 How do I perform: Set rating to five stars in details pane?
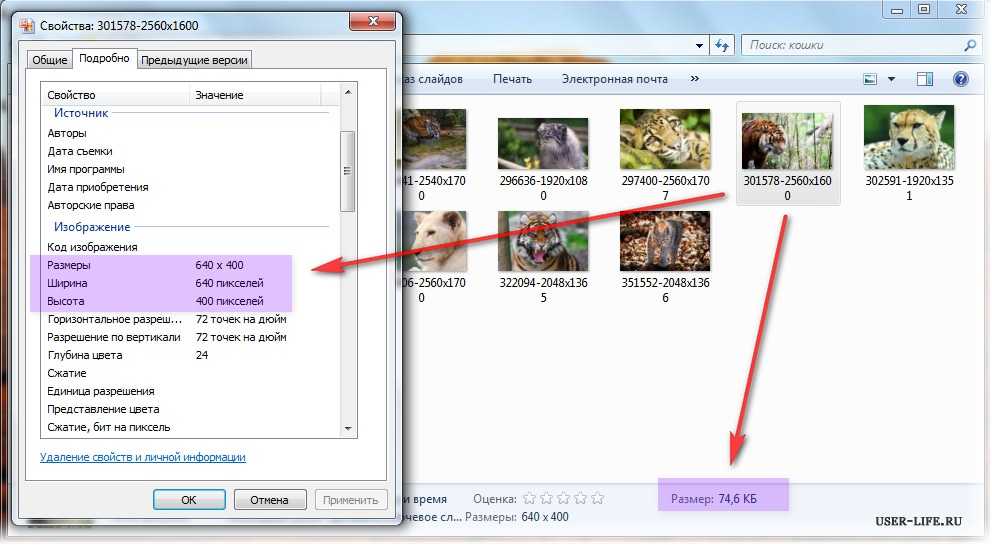(x=598, y=499)
